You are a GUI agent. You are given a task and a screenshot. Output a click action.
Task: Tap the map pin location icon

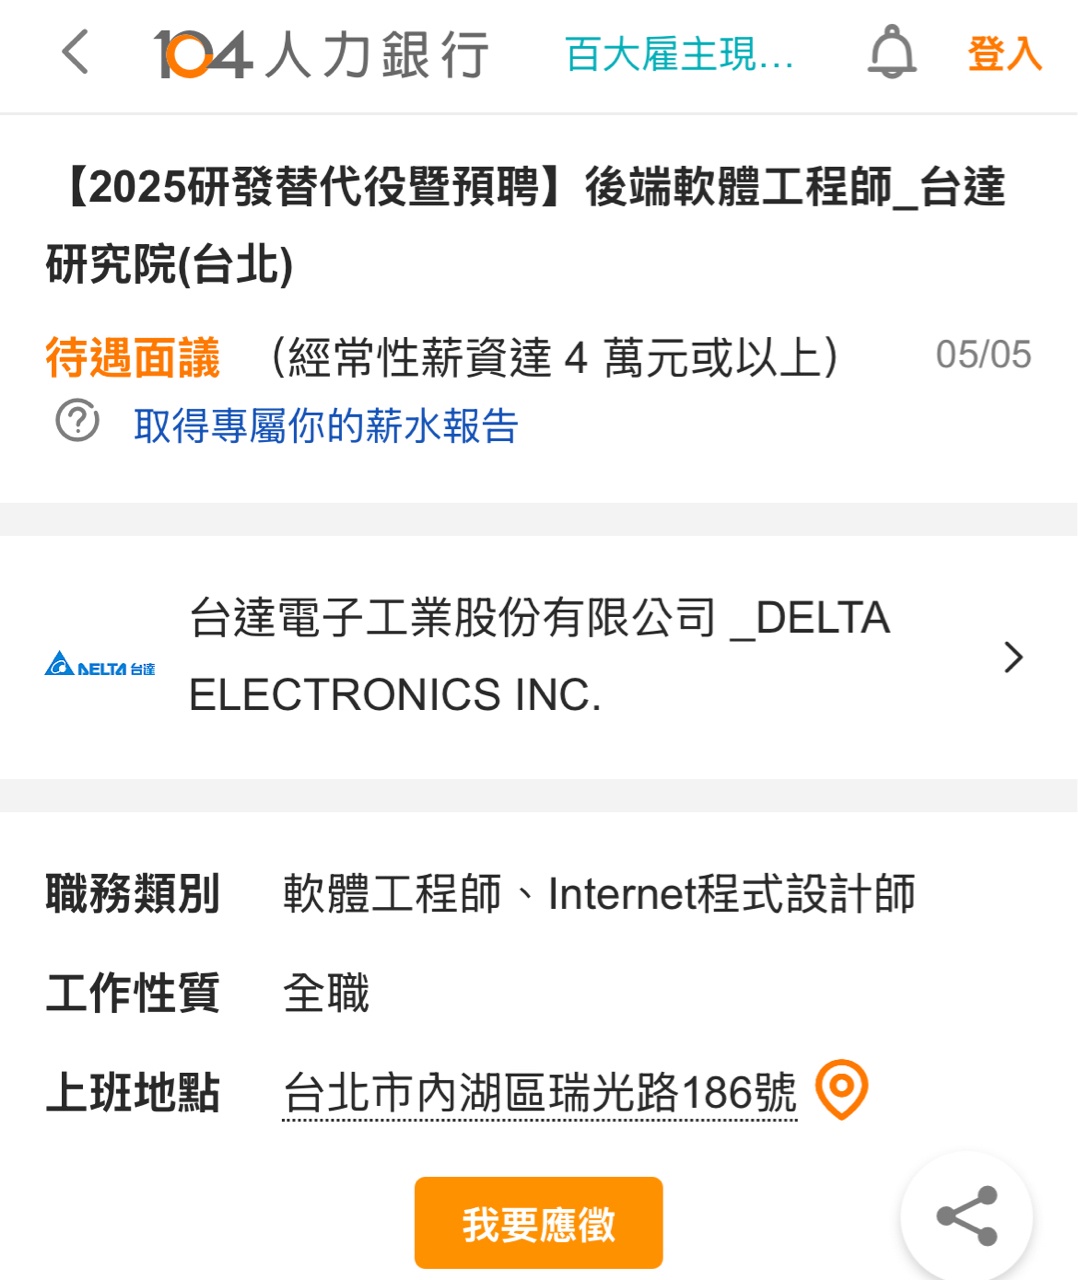[841, 1090]
